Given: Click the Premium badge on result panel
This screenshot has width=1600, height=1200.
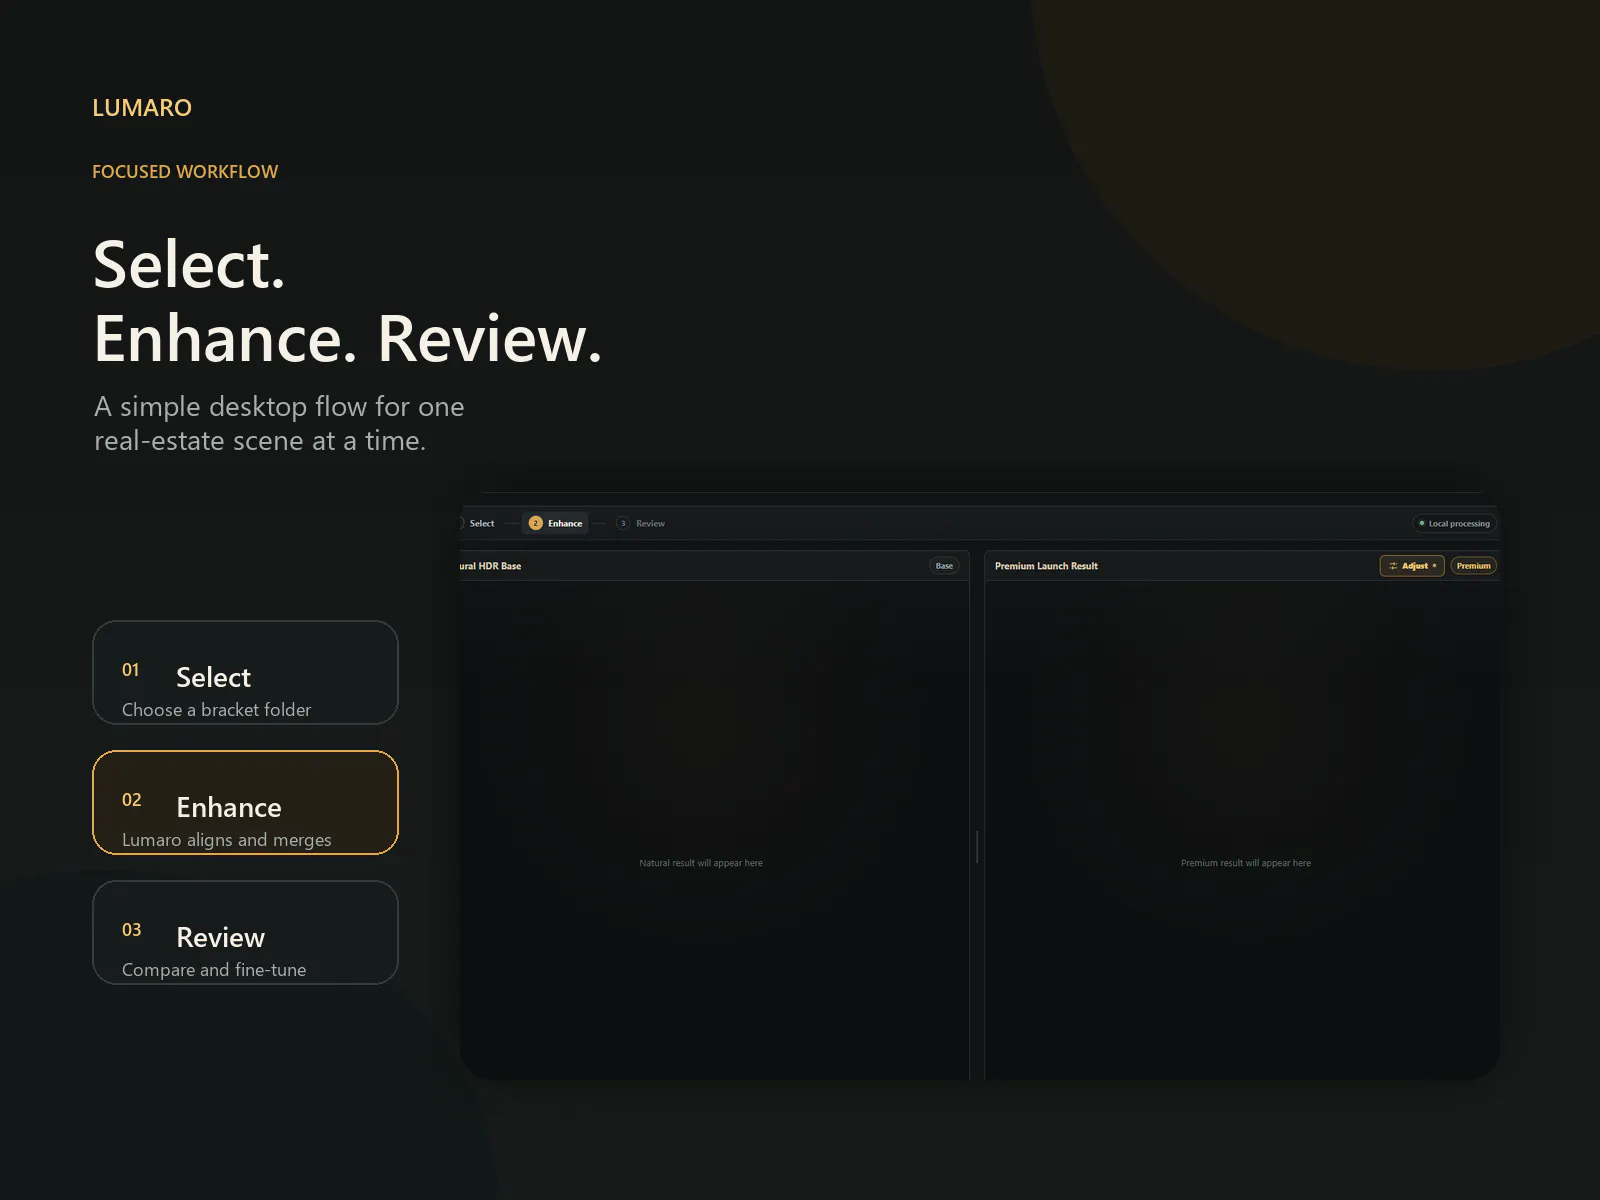Looking at the screenshot, I should click(1473, 566).
